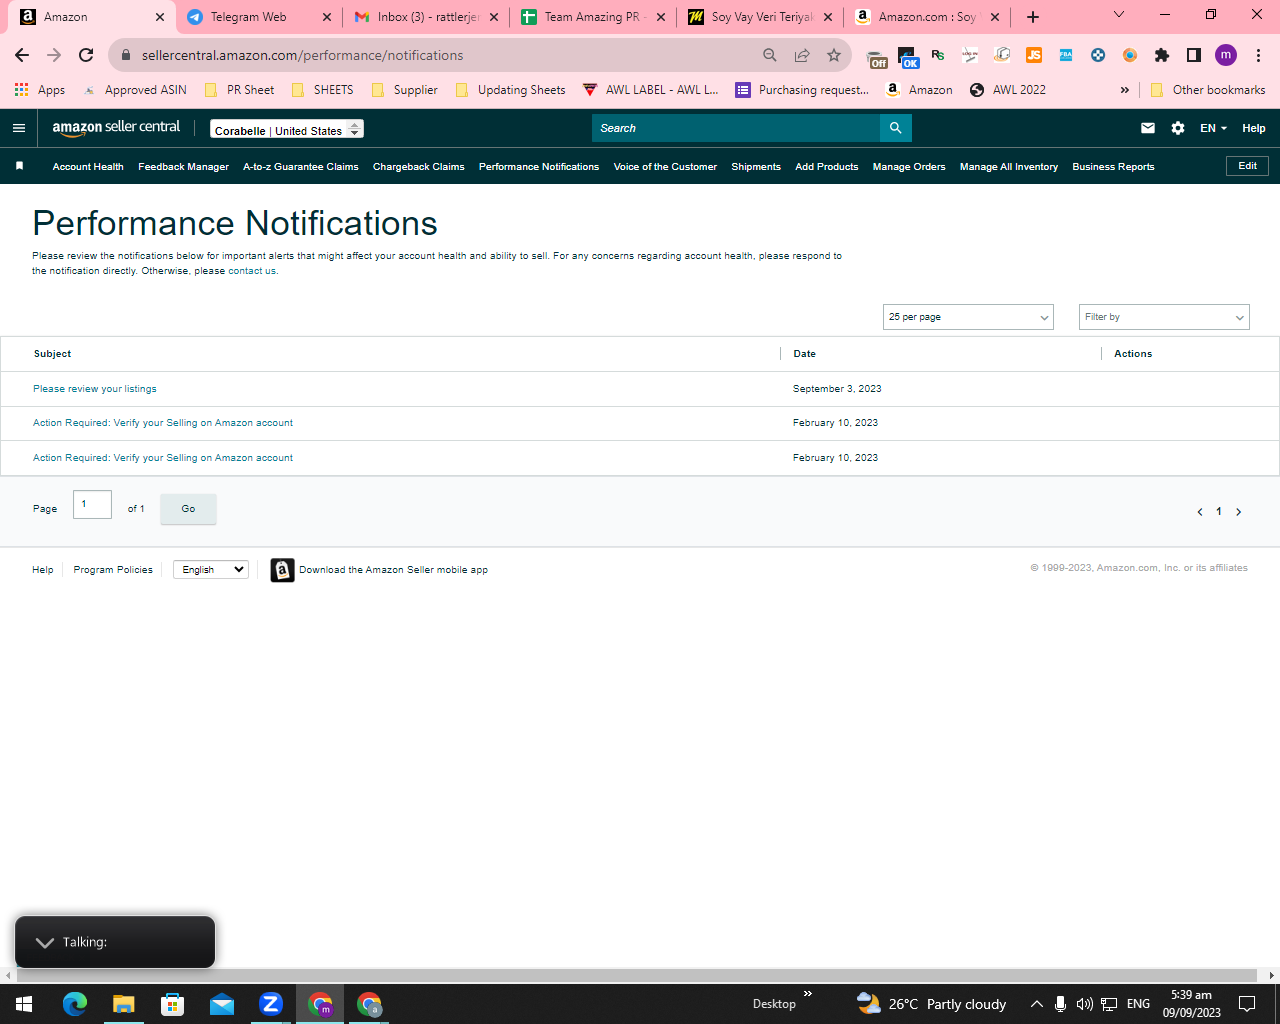
Task: Open A-to-z Guarantee Claims
Action: (301, 167)
